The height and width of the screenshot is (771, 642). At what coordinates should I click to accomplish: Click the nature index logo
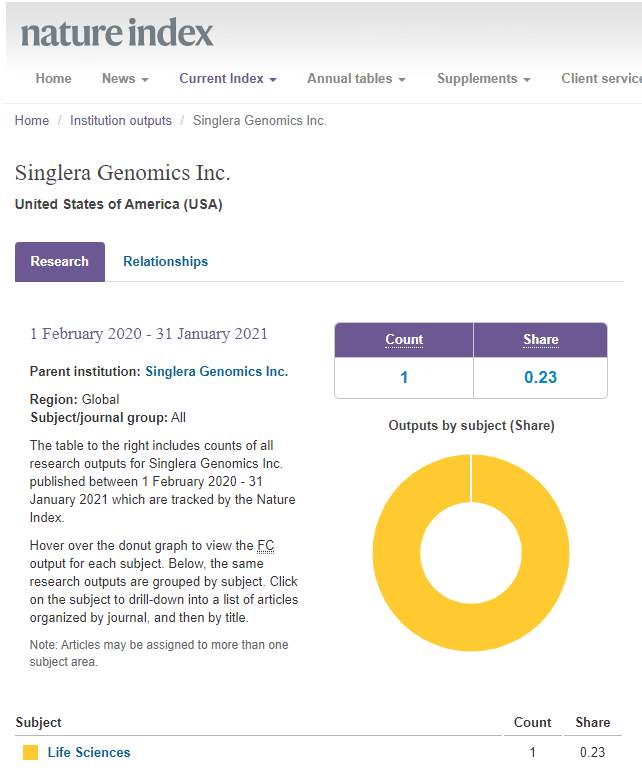pyautogui.click(x=117, y=33)
